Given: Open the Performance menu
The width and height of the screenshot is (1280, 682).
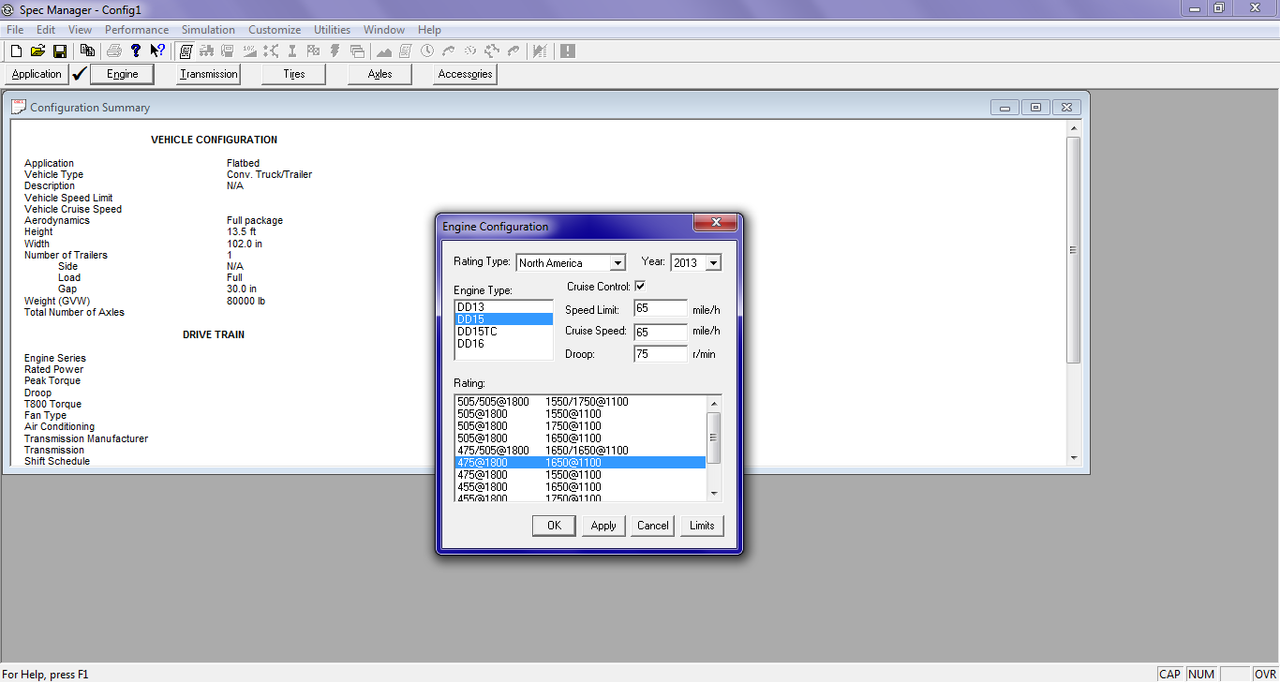Looking at the screenshot, I should (x=137, y=30).
